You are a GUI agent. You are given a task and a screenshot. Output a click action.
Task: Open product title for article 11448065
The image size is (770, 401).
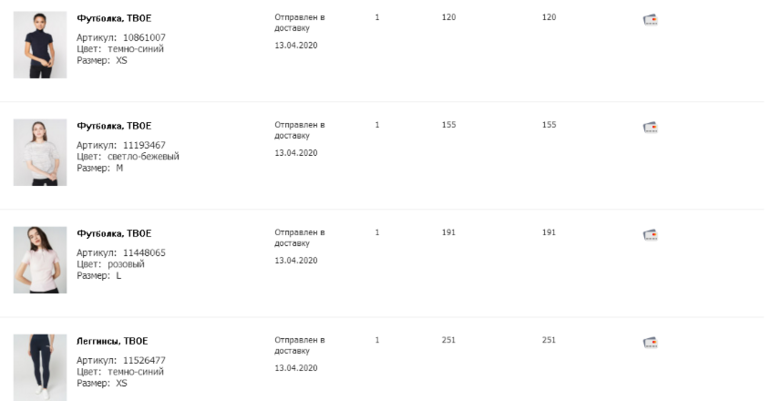pos(114,234)
